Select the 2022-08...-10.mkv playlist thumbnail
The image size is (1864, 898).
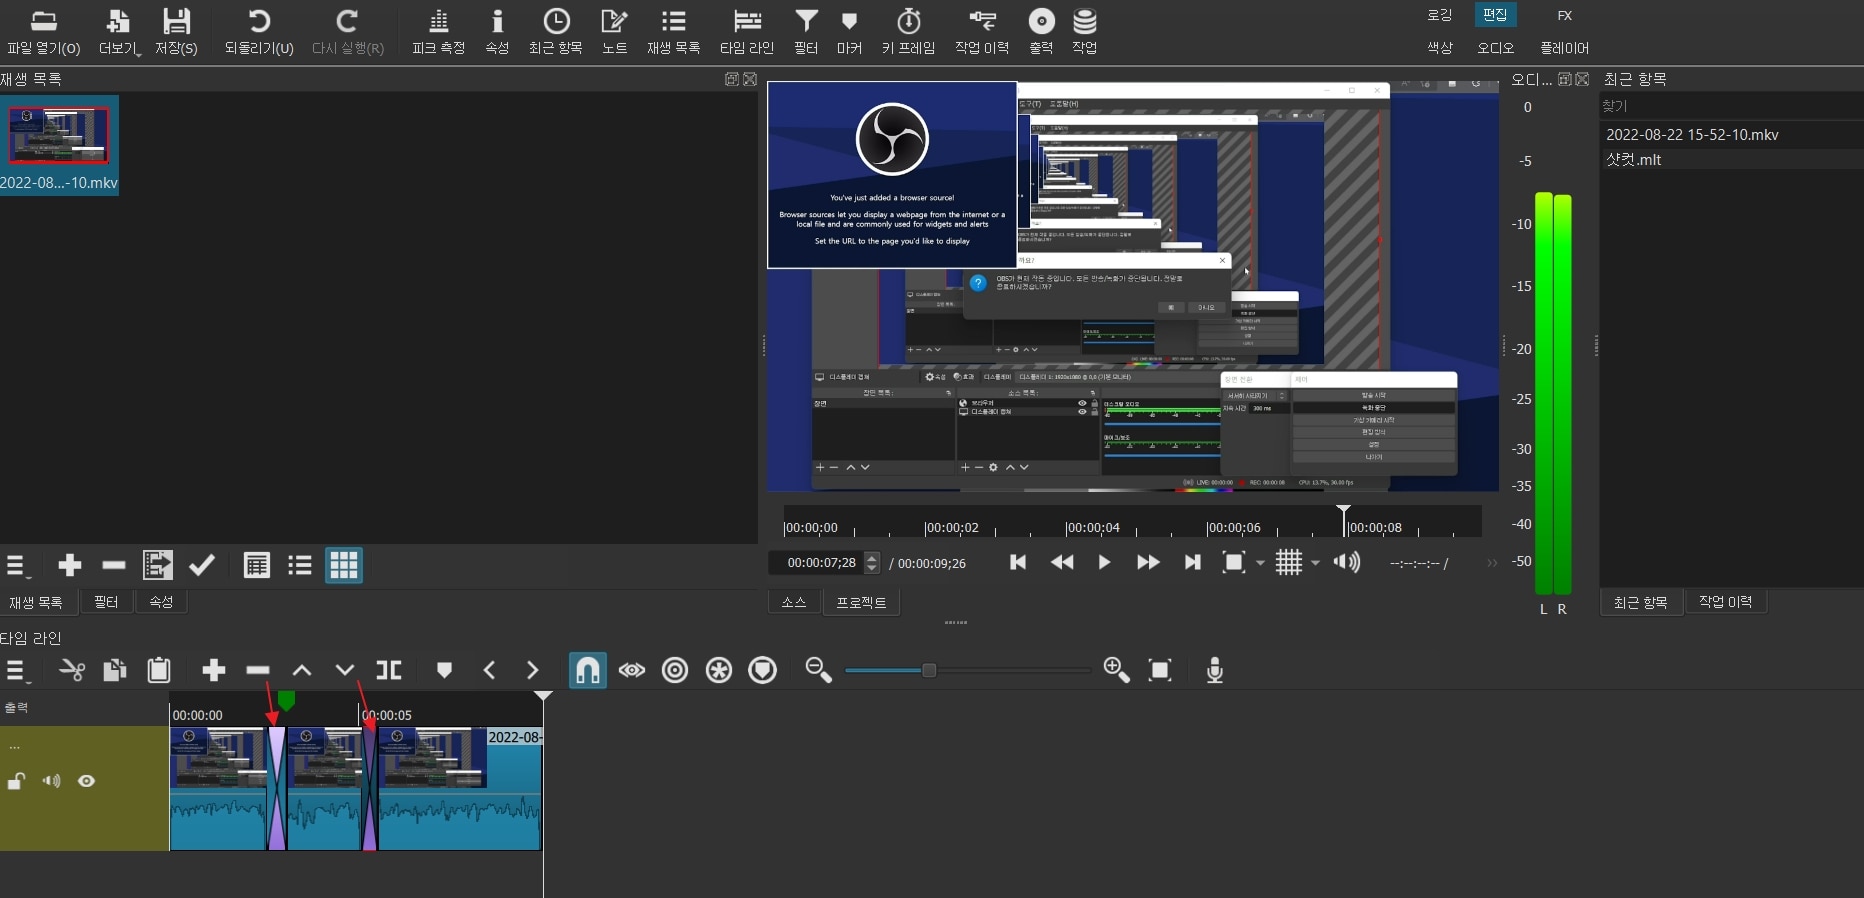point(59,145)
